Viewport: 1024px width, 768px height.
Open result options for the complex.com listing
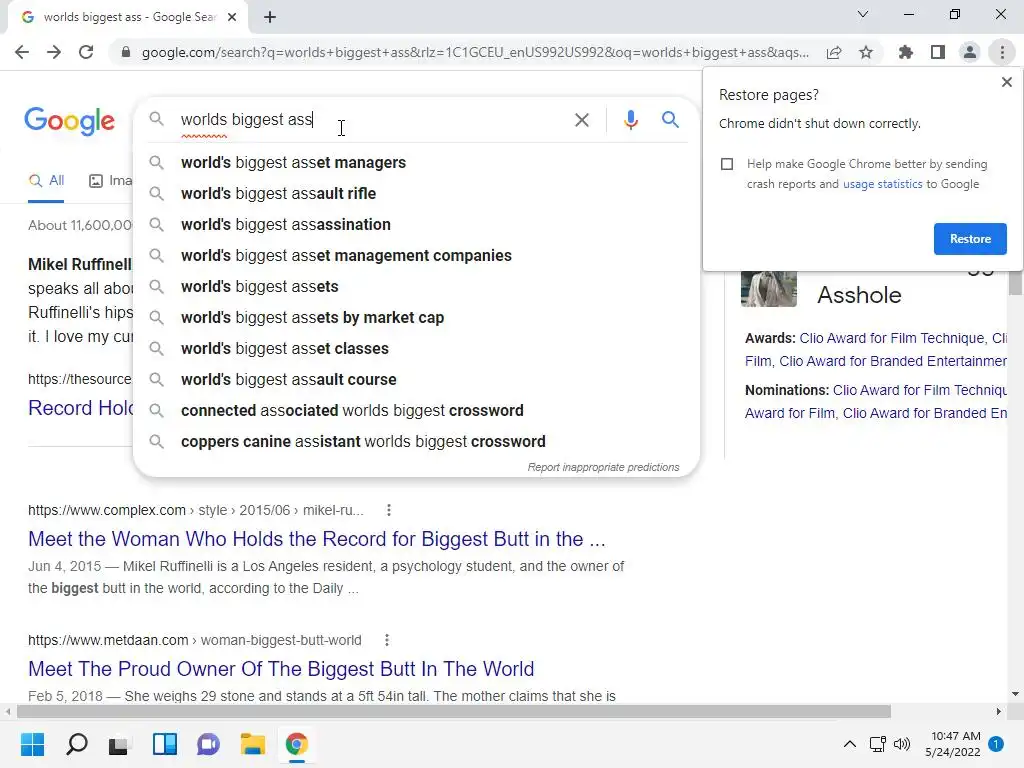(x=389, y=510)
